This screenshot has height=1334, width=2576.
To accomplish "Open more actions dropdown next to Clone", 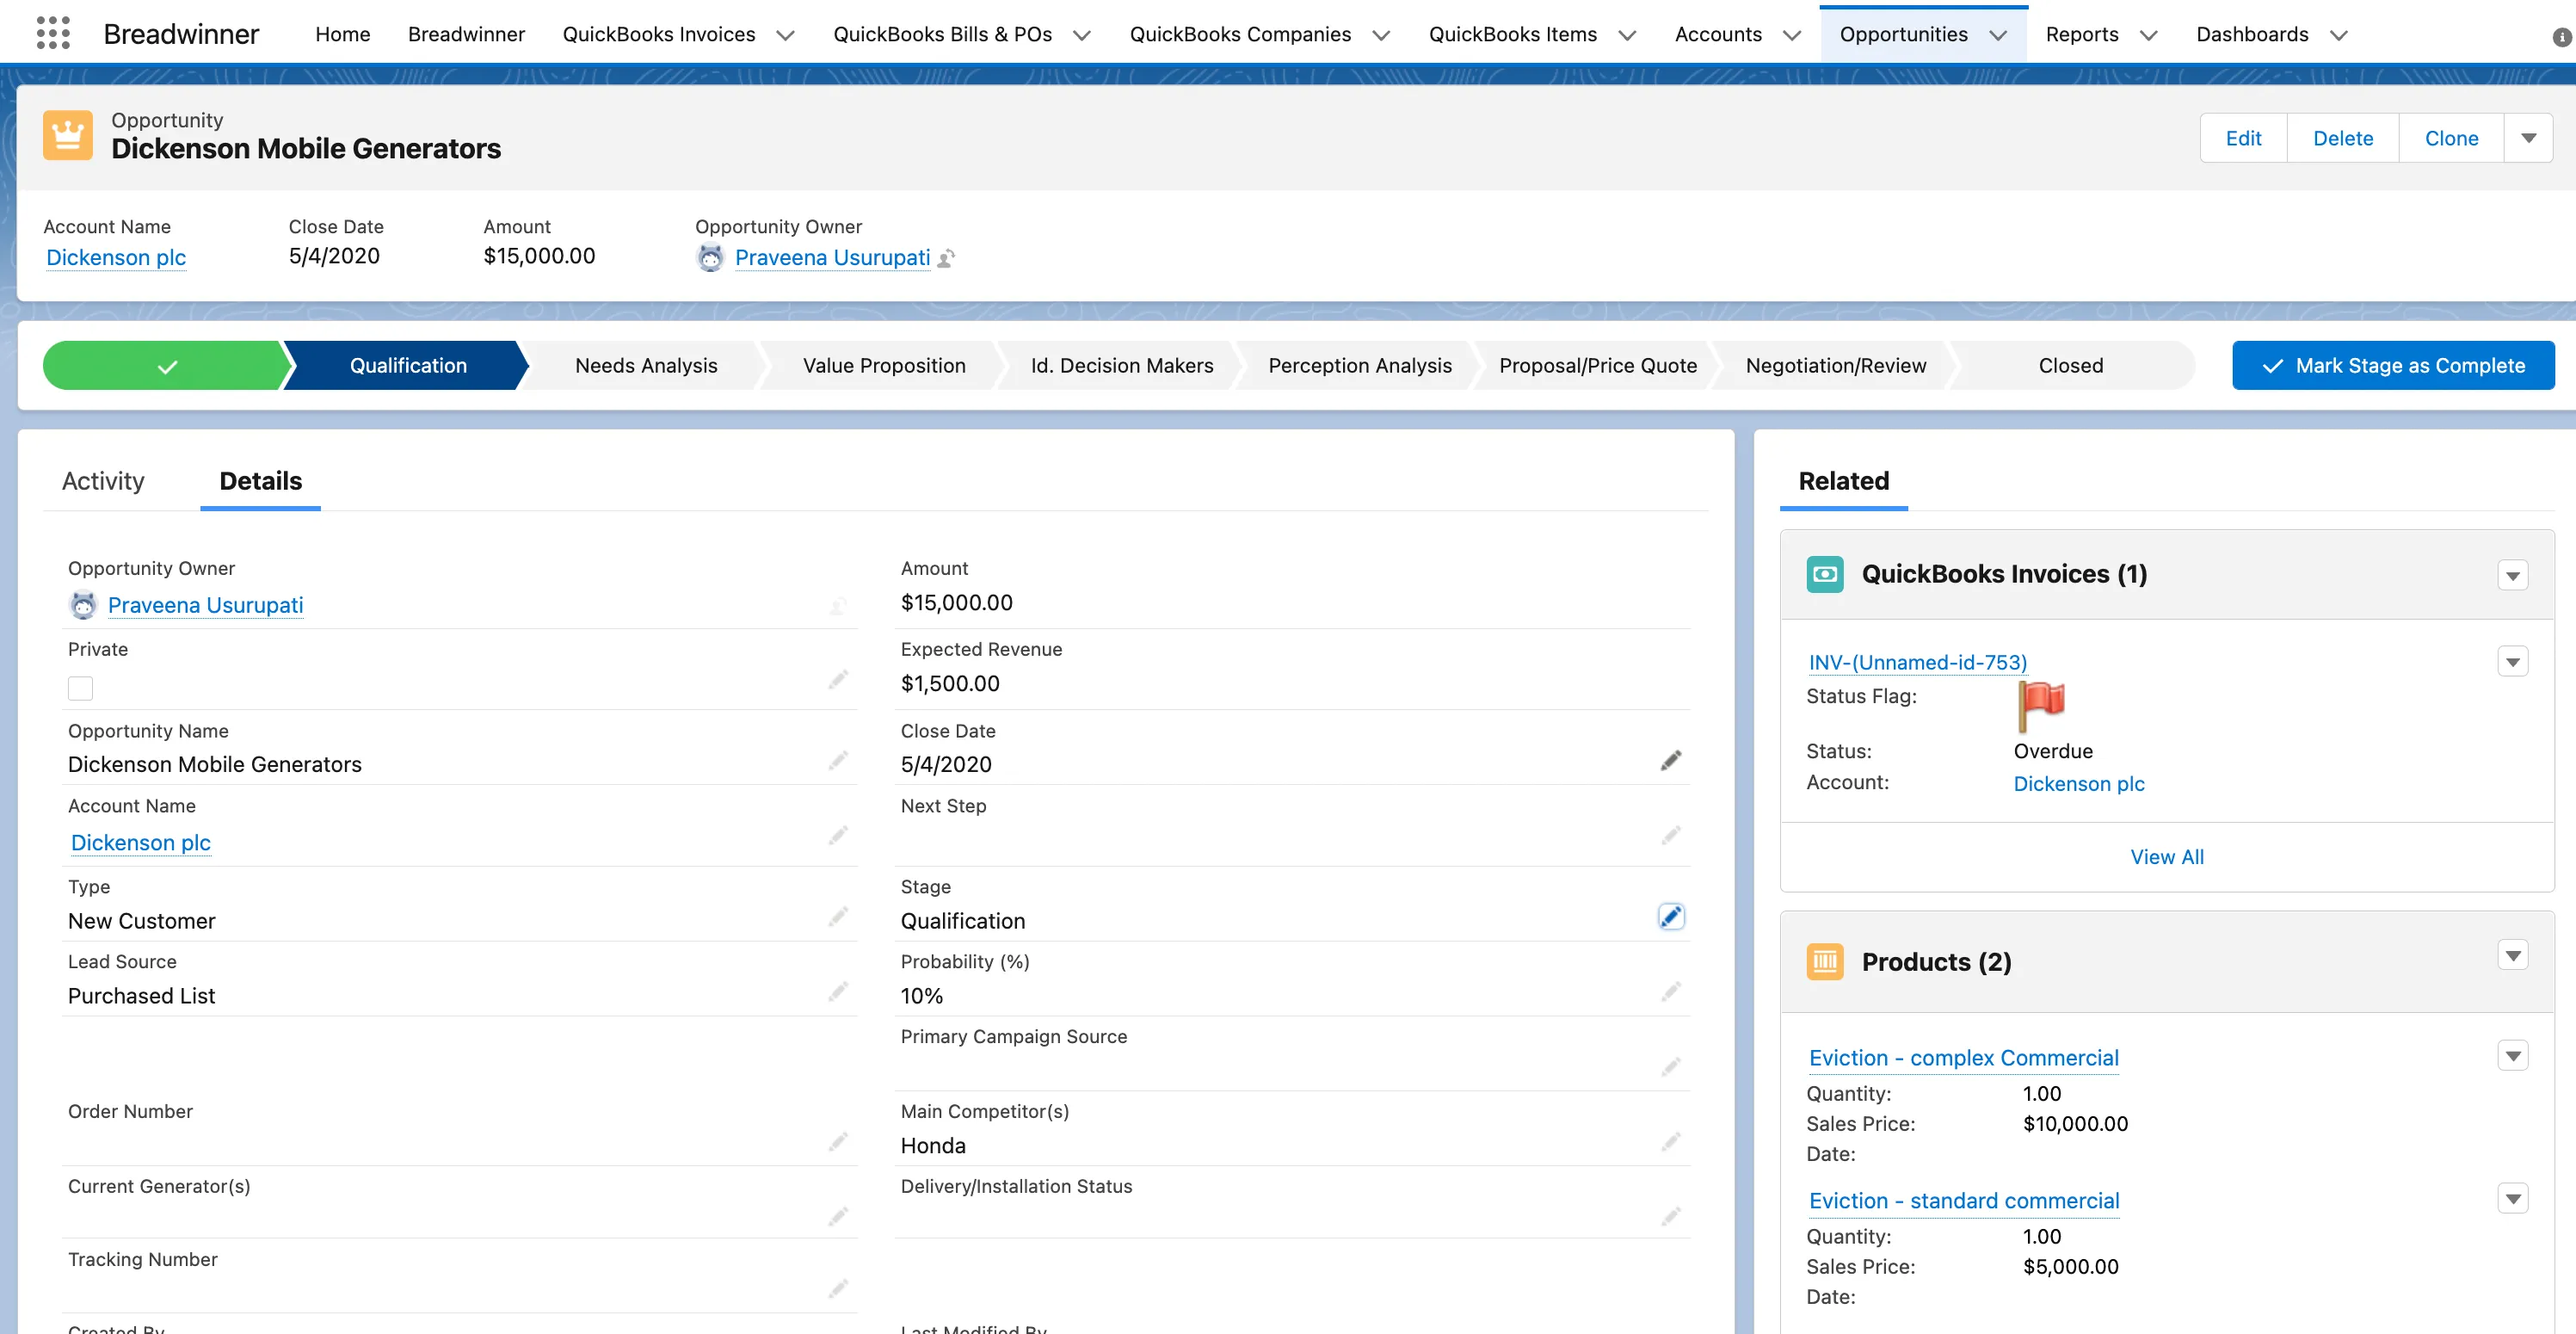I will pyautogui.click(x=2529, y=138).
